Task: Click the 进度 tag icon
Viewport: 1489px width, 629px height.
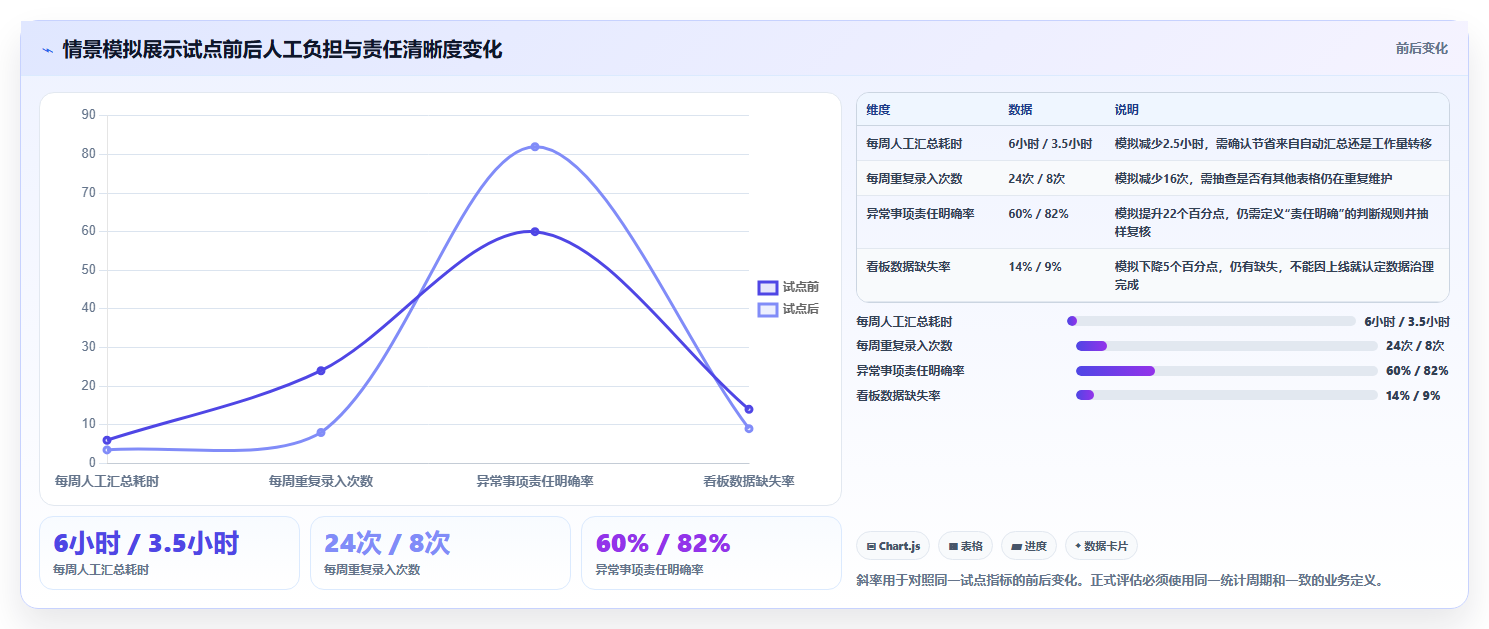Action: click(x=1016, y=547)
